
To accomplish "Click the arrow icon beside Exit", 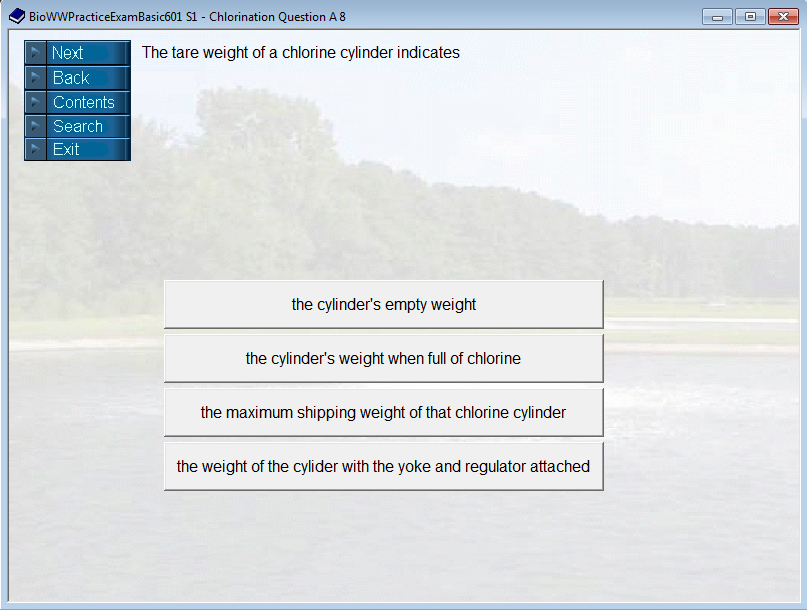I will (x=35, y=150).
